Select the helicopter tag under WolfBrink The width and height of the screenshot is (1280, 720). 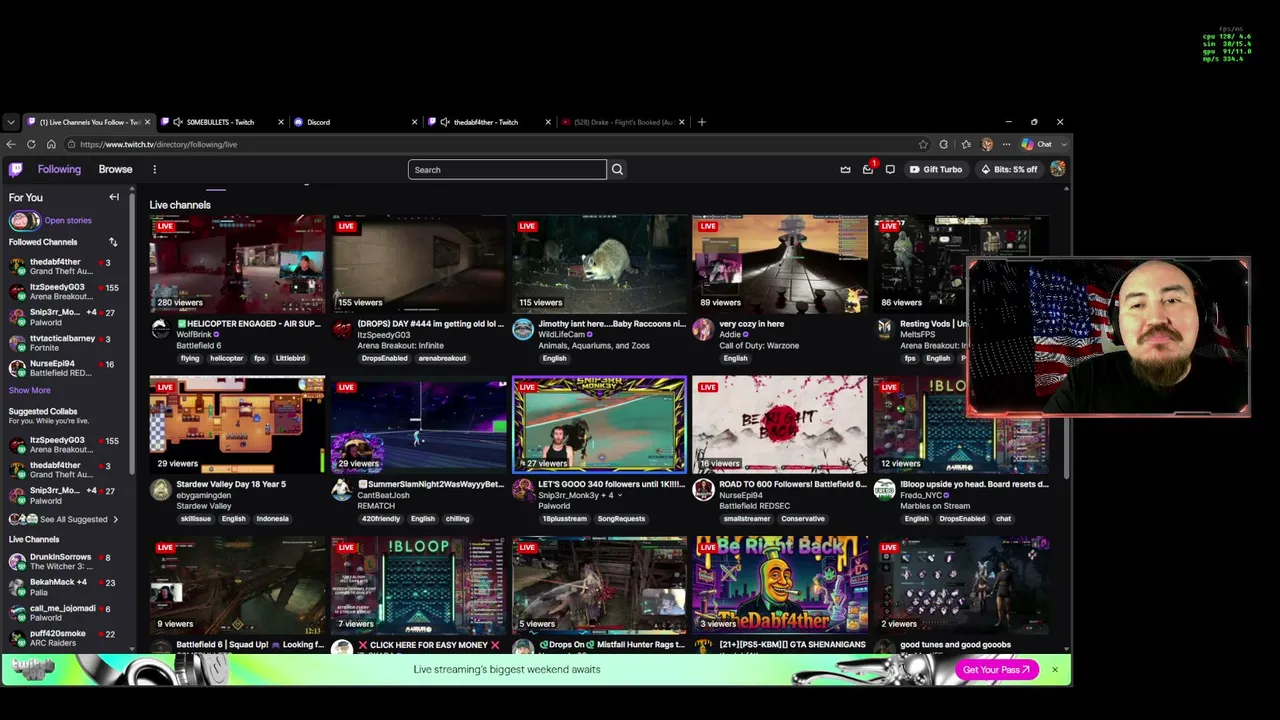coord(226,358)
